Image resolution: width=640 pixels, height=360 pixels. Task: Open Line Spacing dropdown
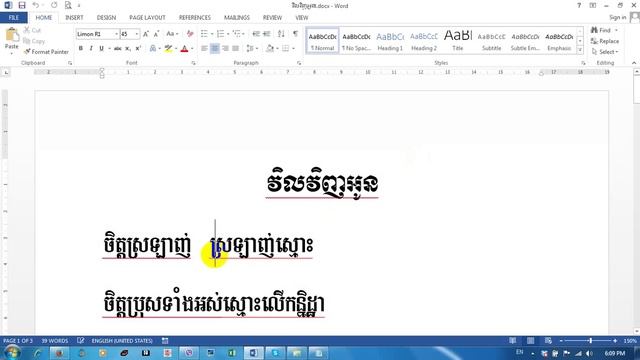[252, 49]
